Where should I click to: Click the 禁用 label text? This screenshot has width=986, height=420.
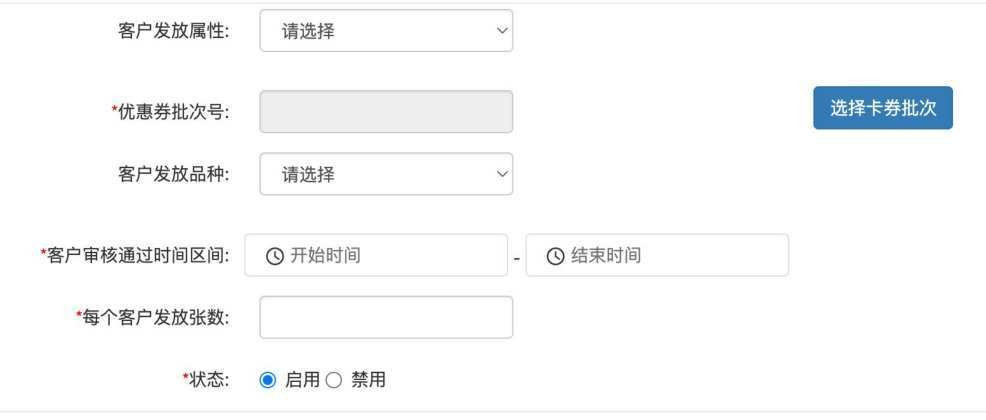point(368,380)
